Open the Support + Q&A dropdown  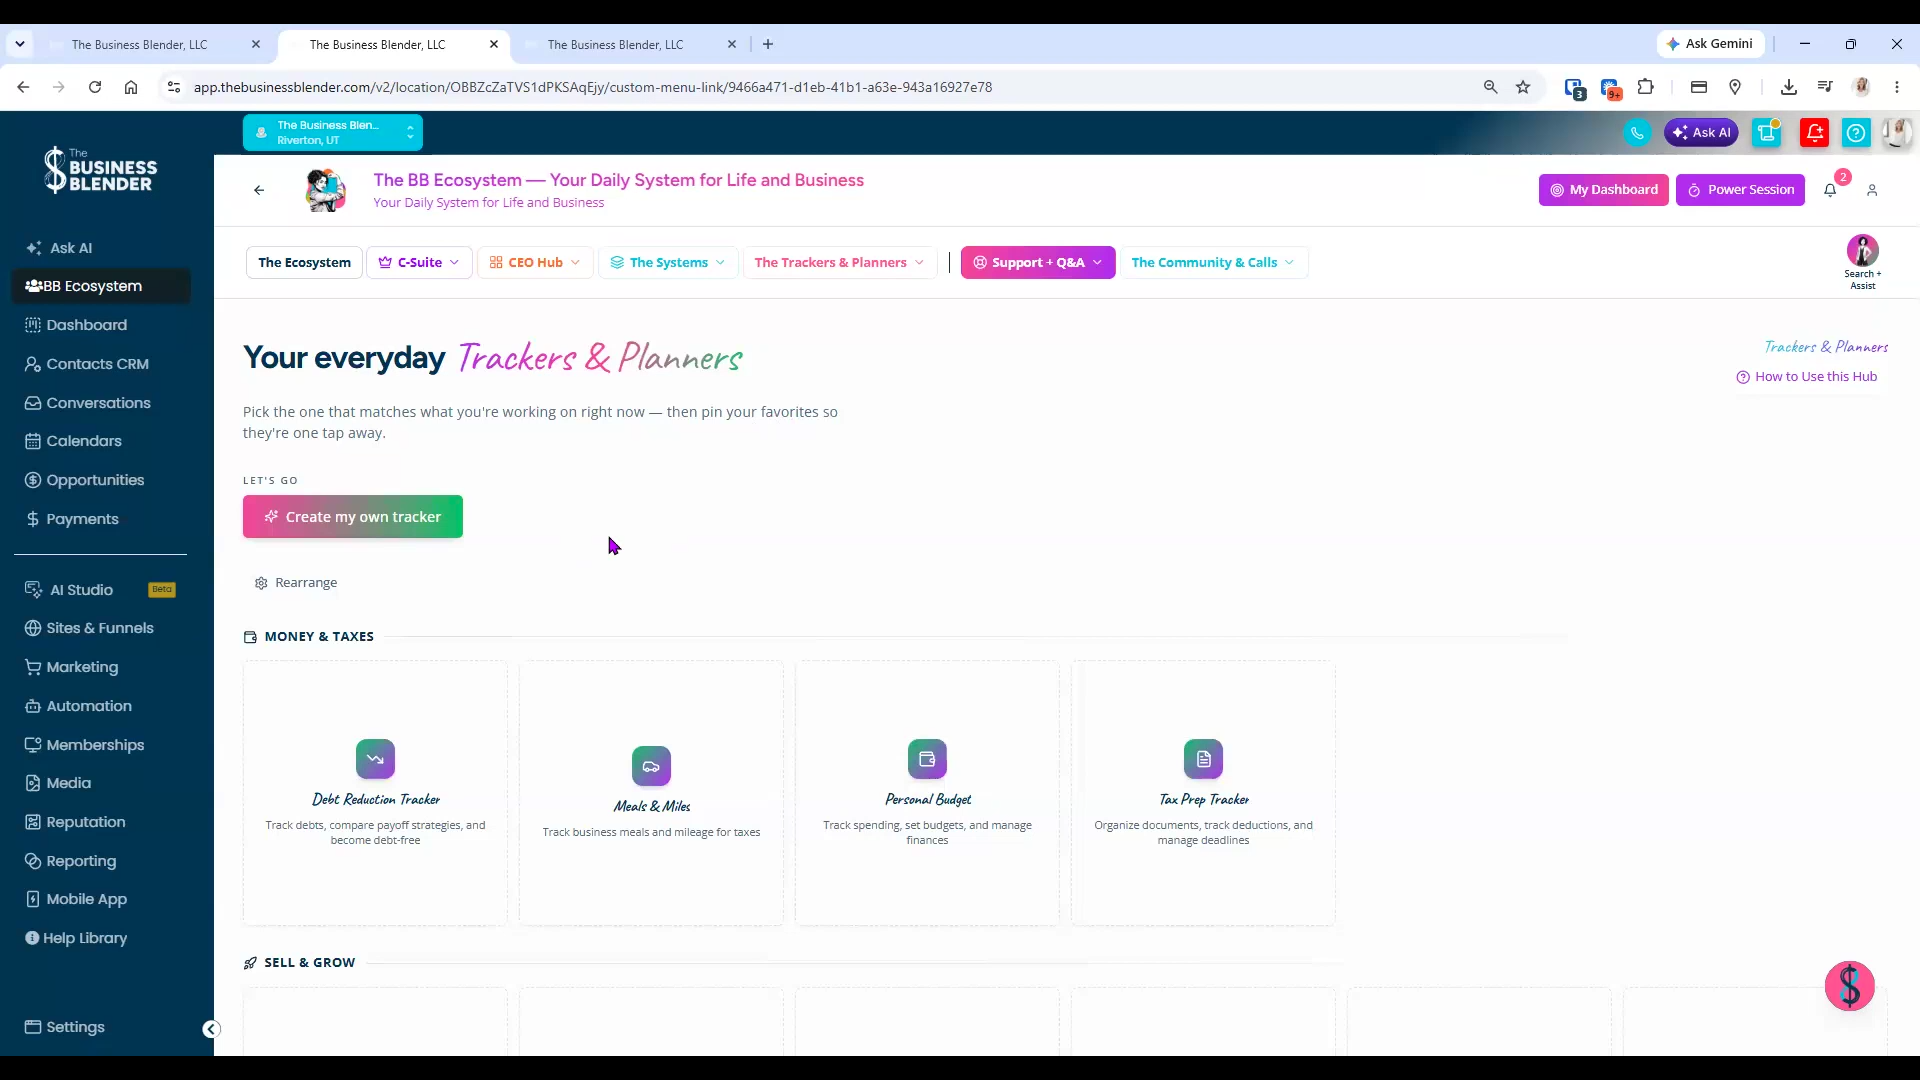tap(1038, 263)
